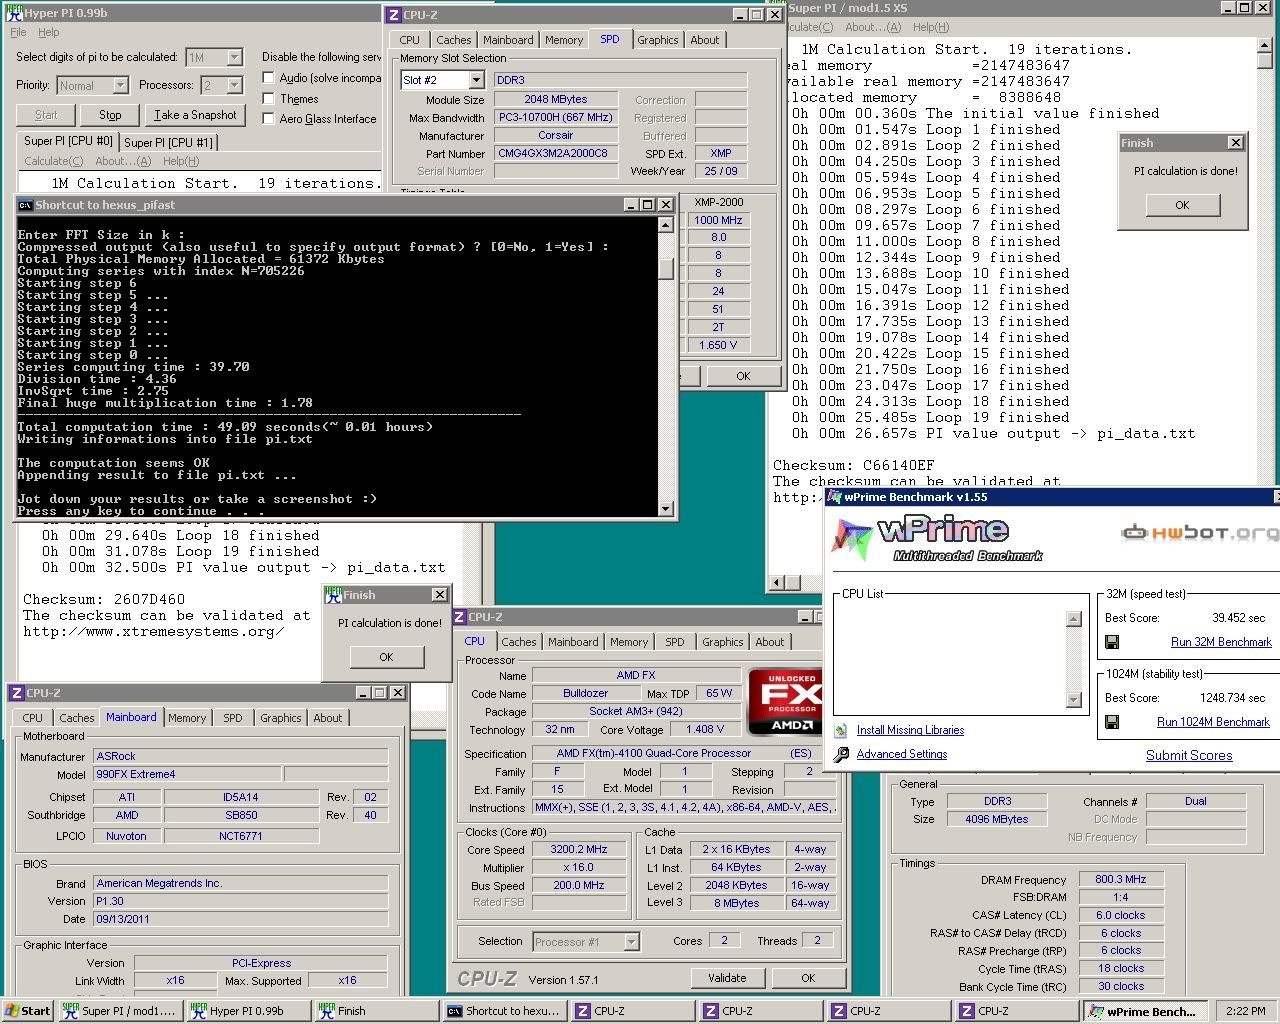Image resolution: width=1280 pixels, height=1024 pixels.
Task: Switch to Super PI [CPU #0] tab
Action: click(68, 141)
